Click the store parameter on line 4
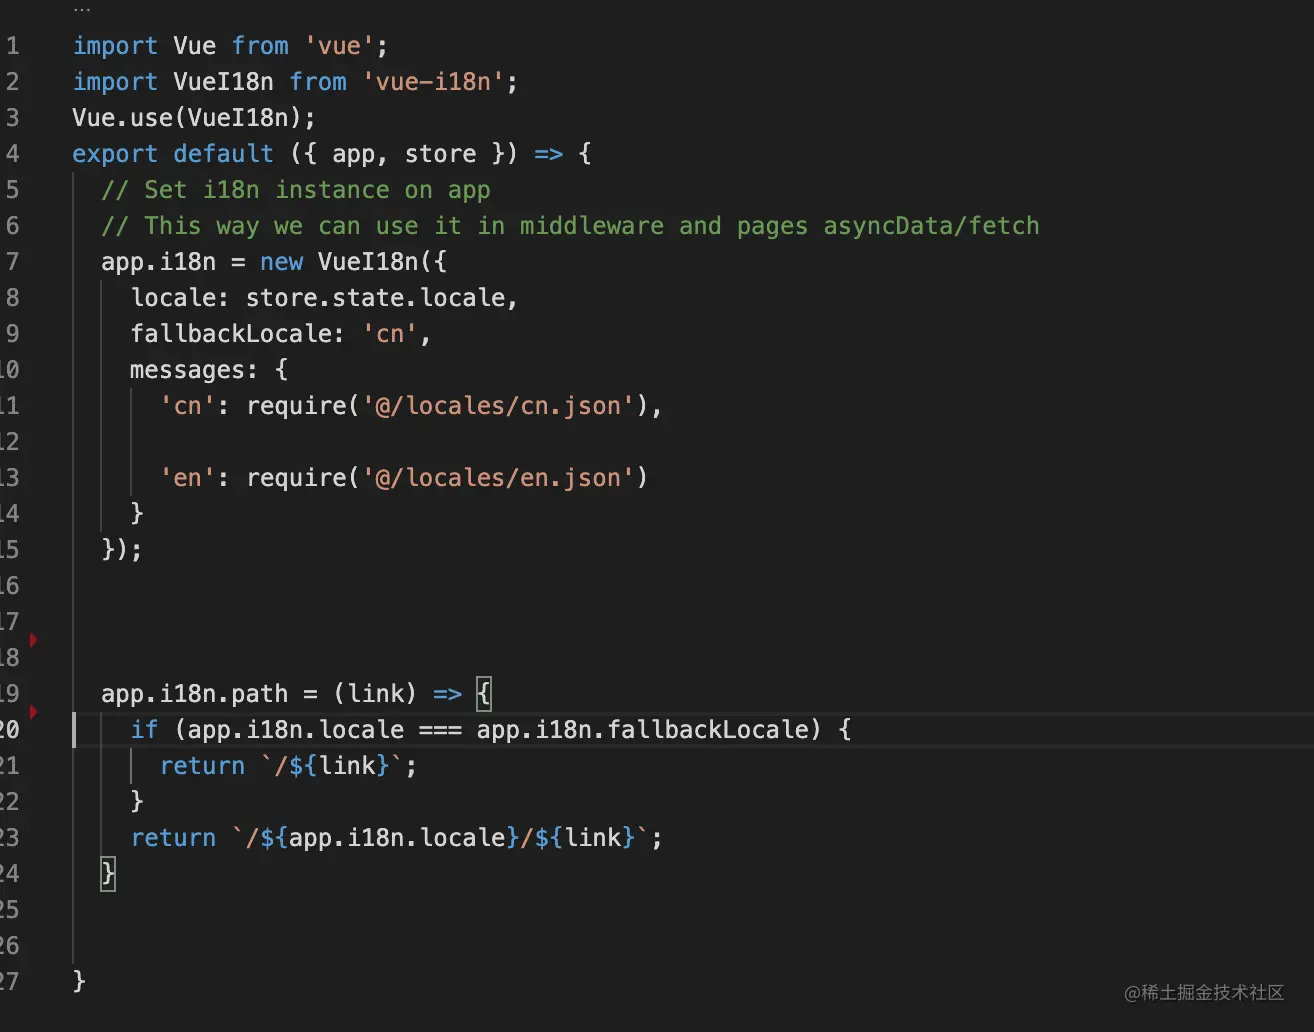The height and width of the screenshot is (1032, 1314). [x=440, y=154]
